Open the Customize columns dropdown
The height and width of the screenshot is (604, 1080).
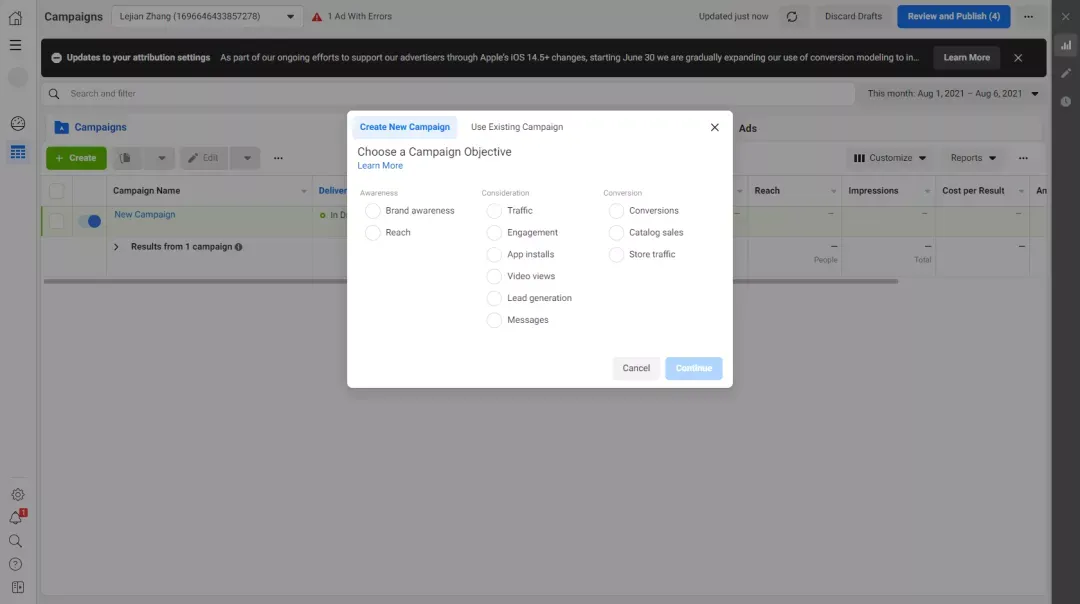click(x=890, y=158)
